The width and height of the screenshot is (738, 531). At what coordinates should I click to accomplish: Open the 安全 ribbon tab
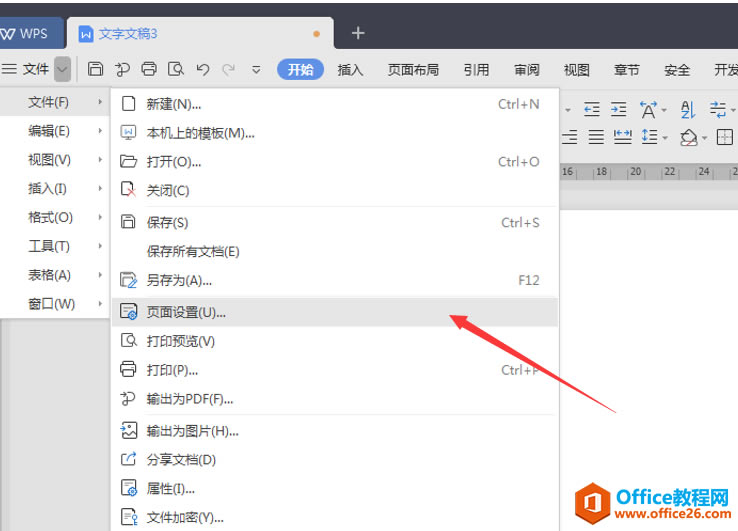tap(677, 70)
